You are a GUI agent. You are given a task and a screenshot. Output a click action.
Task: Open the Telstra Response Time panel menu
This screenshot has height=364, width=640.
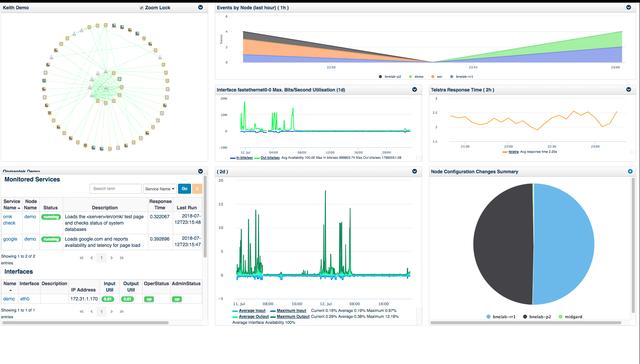[x=629, y=89]
